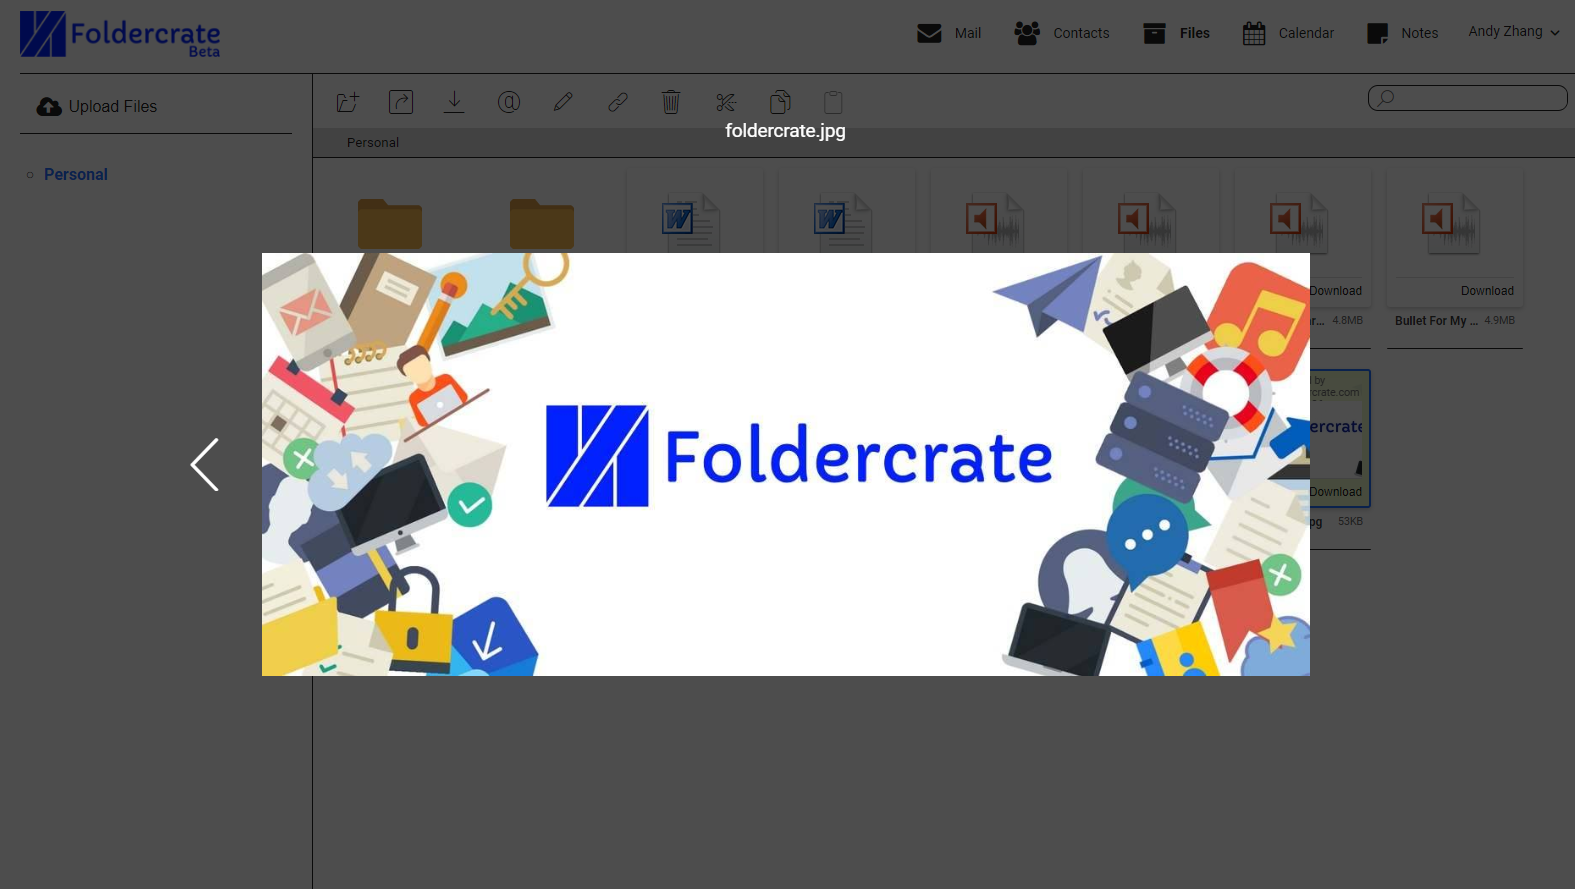Image resolution: width=1575 pixels, height=889 pixels.
Task: Click the New Folder toolbar icon
Action: [x=347, y=102]
